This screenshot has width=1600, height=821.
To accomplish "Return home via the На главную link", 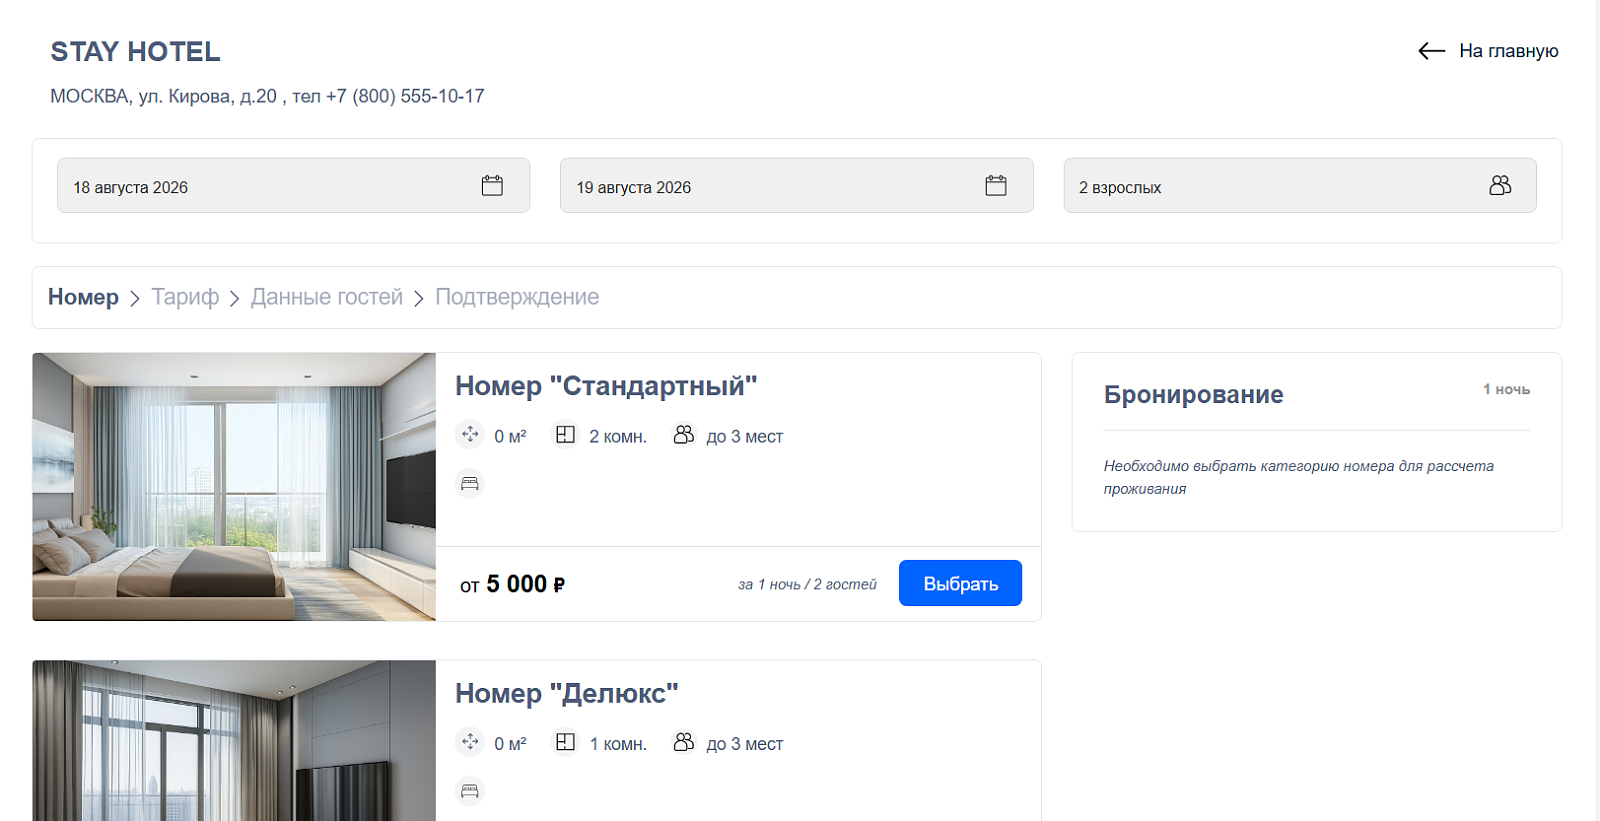I will pyautogui.click(x=1508, y=51).
